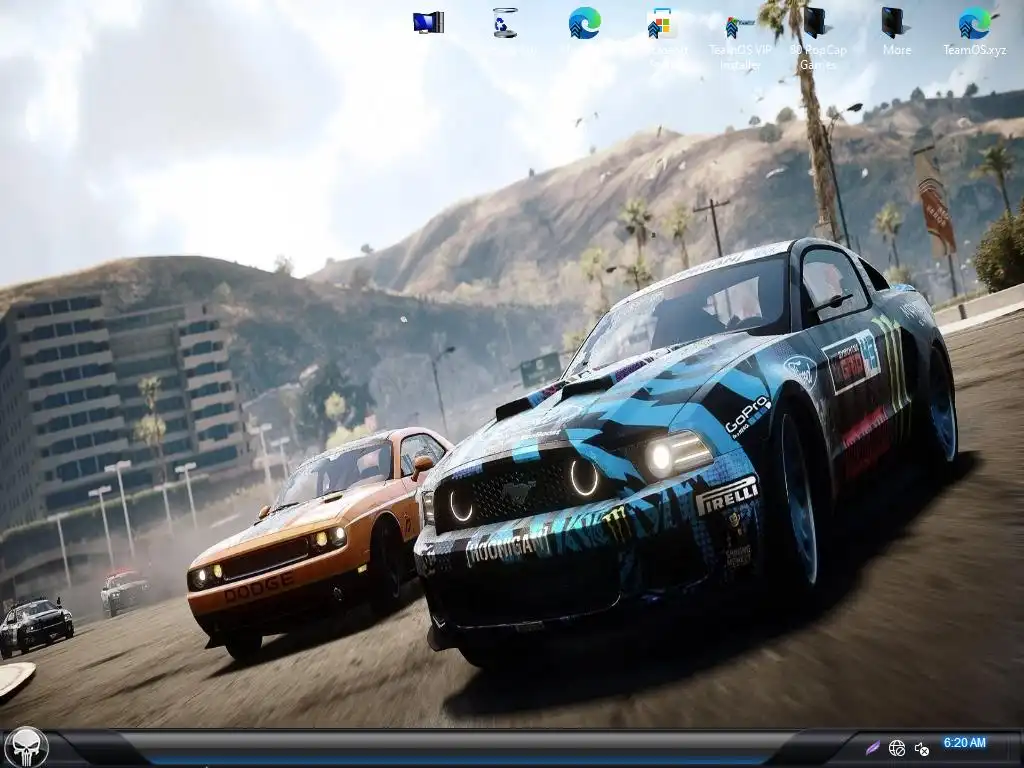Viewport: 1024px width, 768px height.
Task: Open the More folder on desktop
Action: pyautogui.click(x=896, y=31)
